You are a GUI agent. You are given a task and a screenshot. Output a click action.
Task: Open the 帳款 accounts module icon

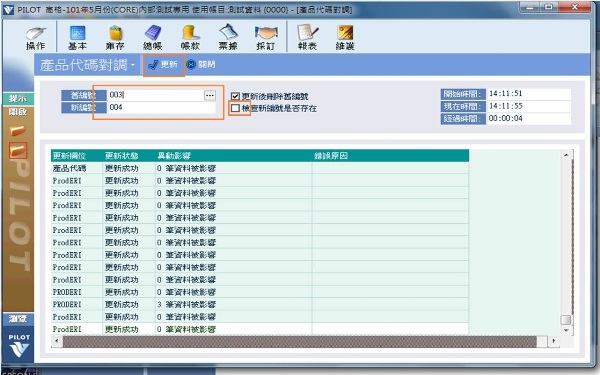point(190,38)
